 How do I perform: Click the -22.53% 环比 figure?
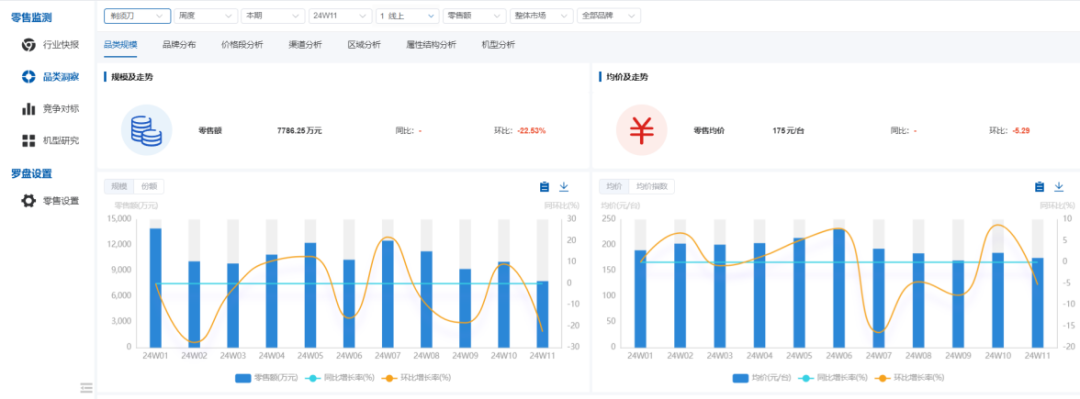coord(532,130)
